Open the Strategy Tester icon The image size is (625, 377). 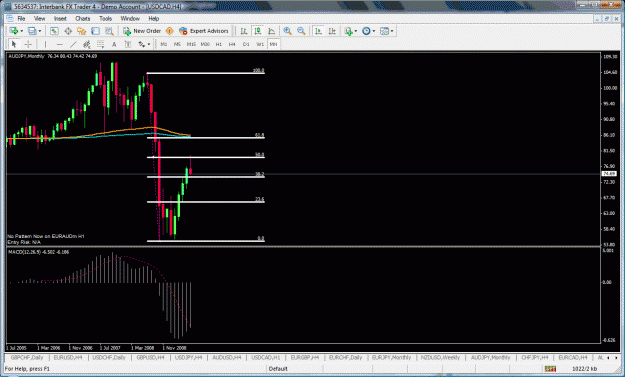point(109,31)
